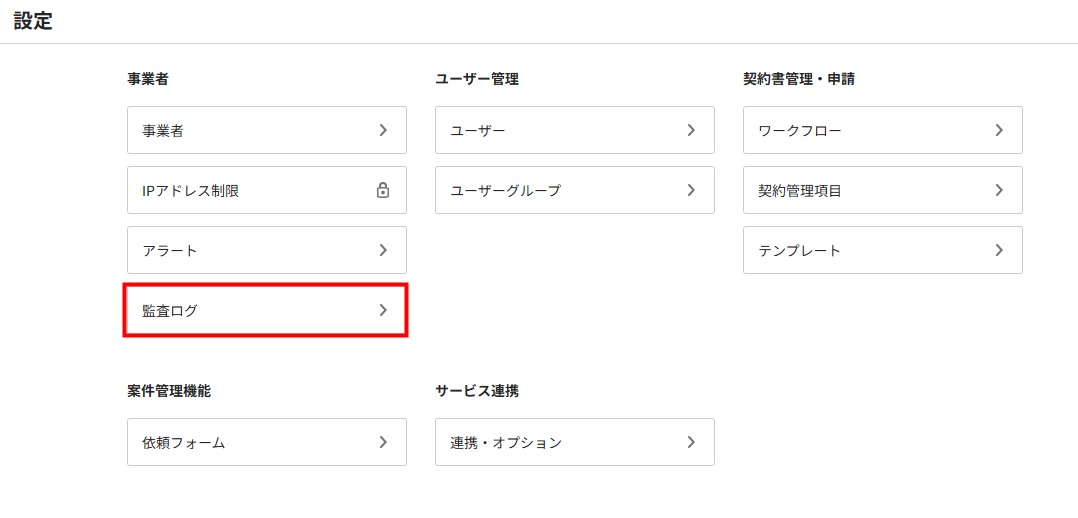
Task: Click the chevron arrow beside ユーザーグループ
Action: pos(691,190)
